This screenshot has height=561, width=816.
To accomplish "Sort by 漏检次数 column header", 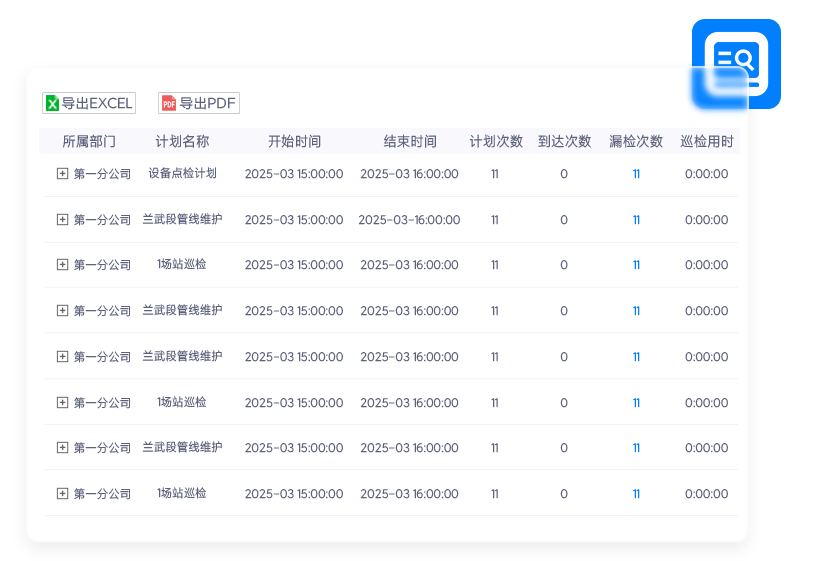I will coord(636,142).
